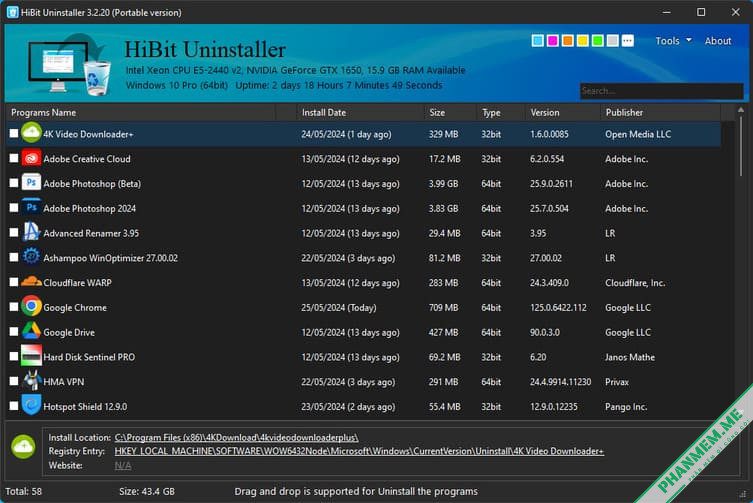The image size is (753, 503).
Task: Choose the light blue theme color swatch
Action: click(x=538, y=41)
